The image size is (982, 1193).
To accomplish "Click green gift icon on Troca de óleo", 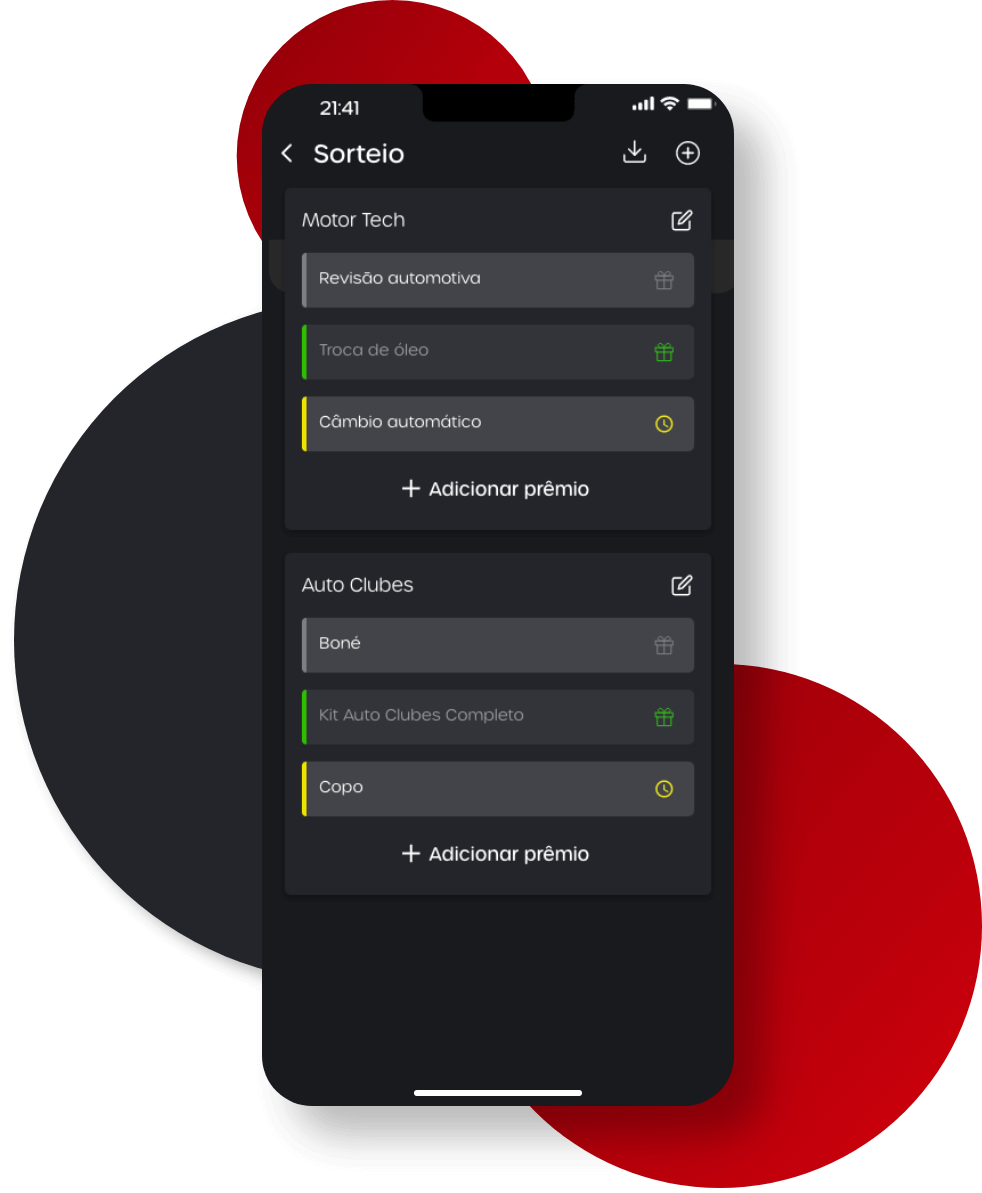I will 664,352.
